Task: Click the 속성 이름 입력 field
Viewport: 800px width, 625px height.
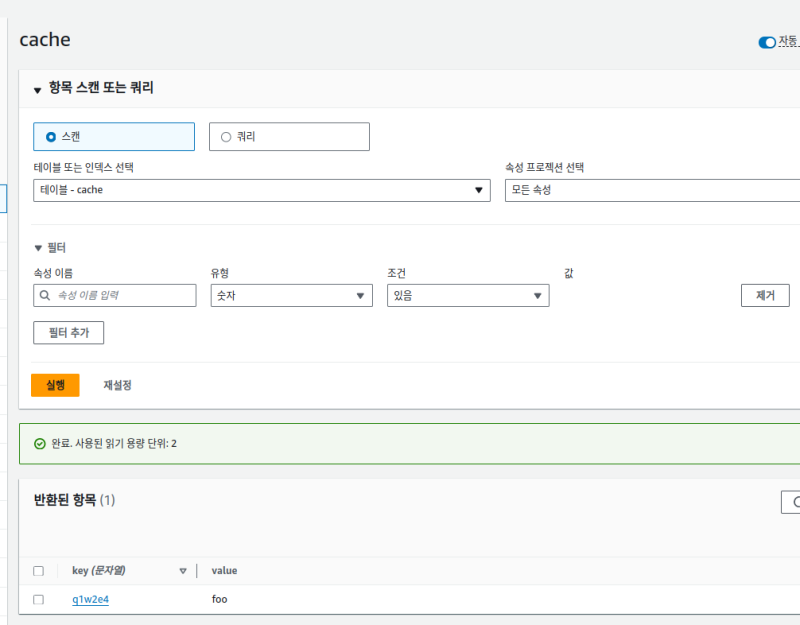Action: click(122, 296)
